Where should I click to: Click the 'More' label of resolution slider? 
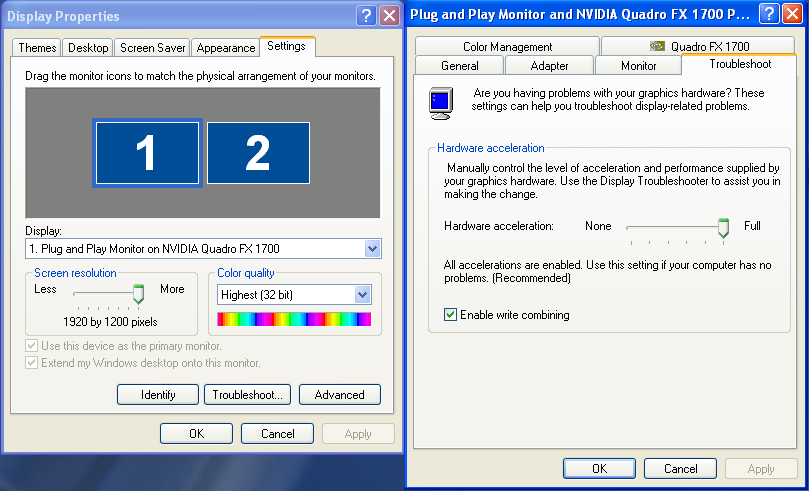click(172, 289)
